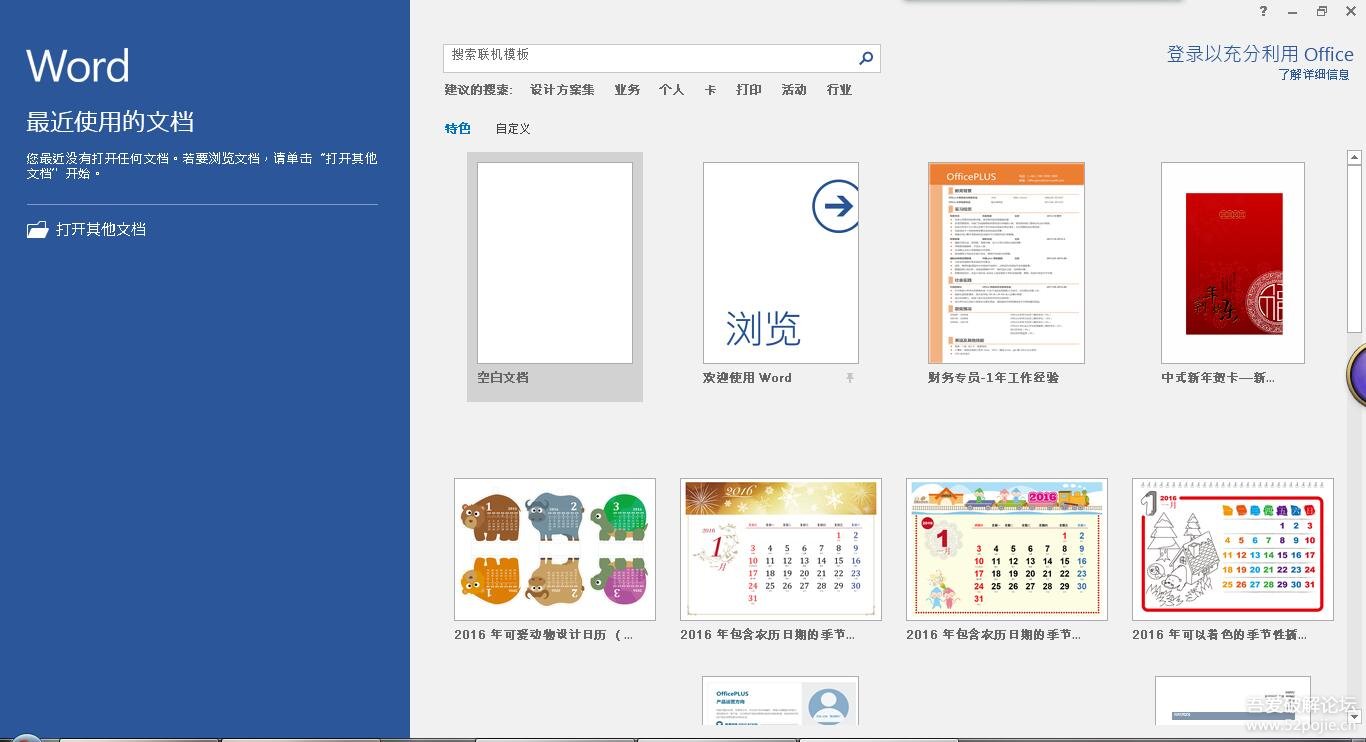Select the 空白文档 blank document template
Screen dimensions: 1366x742
(555, 264)
